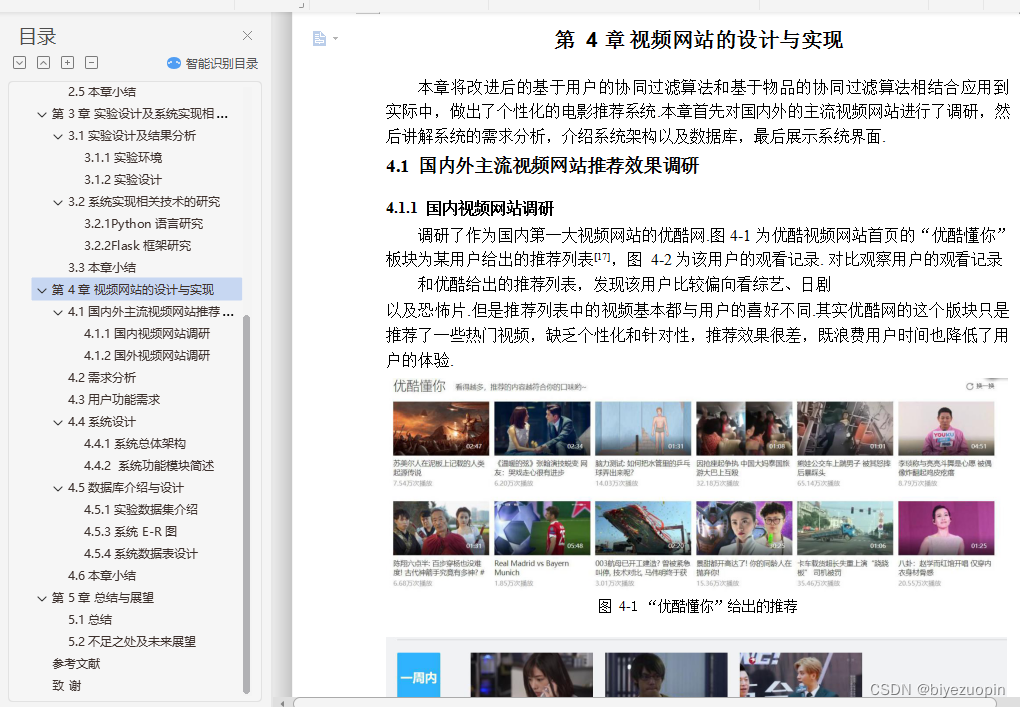Open 5.1 总结 in outline

90,620
